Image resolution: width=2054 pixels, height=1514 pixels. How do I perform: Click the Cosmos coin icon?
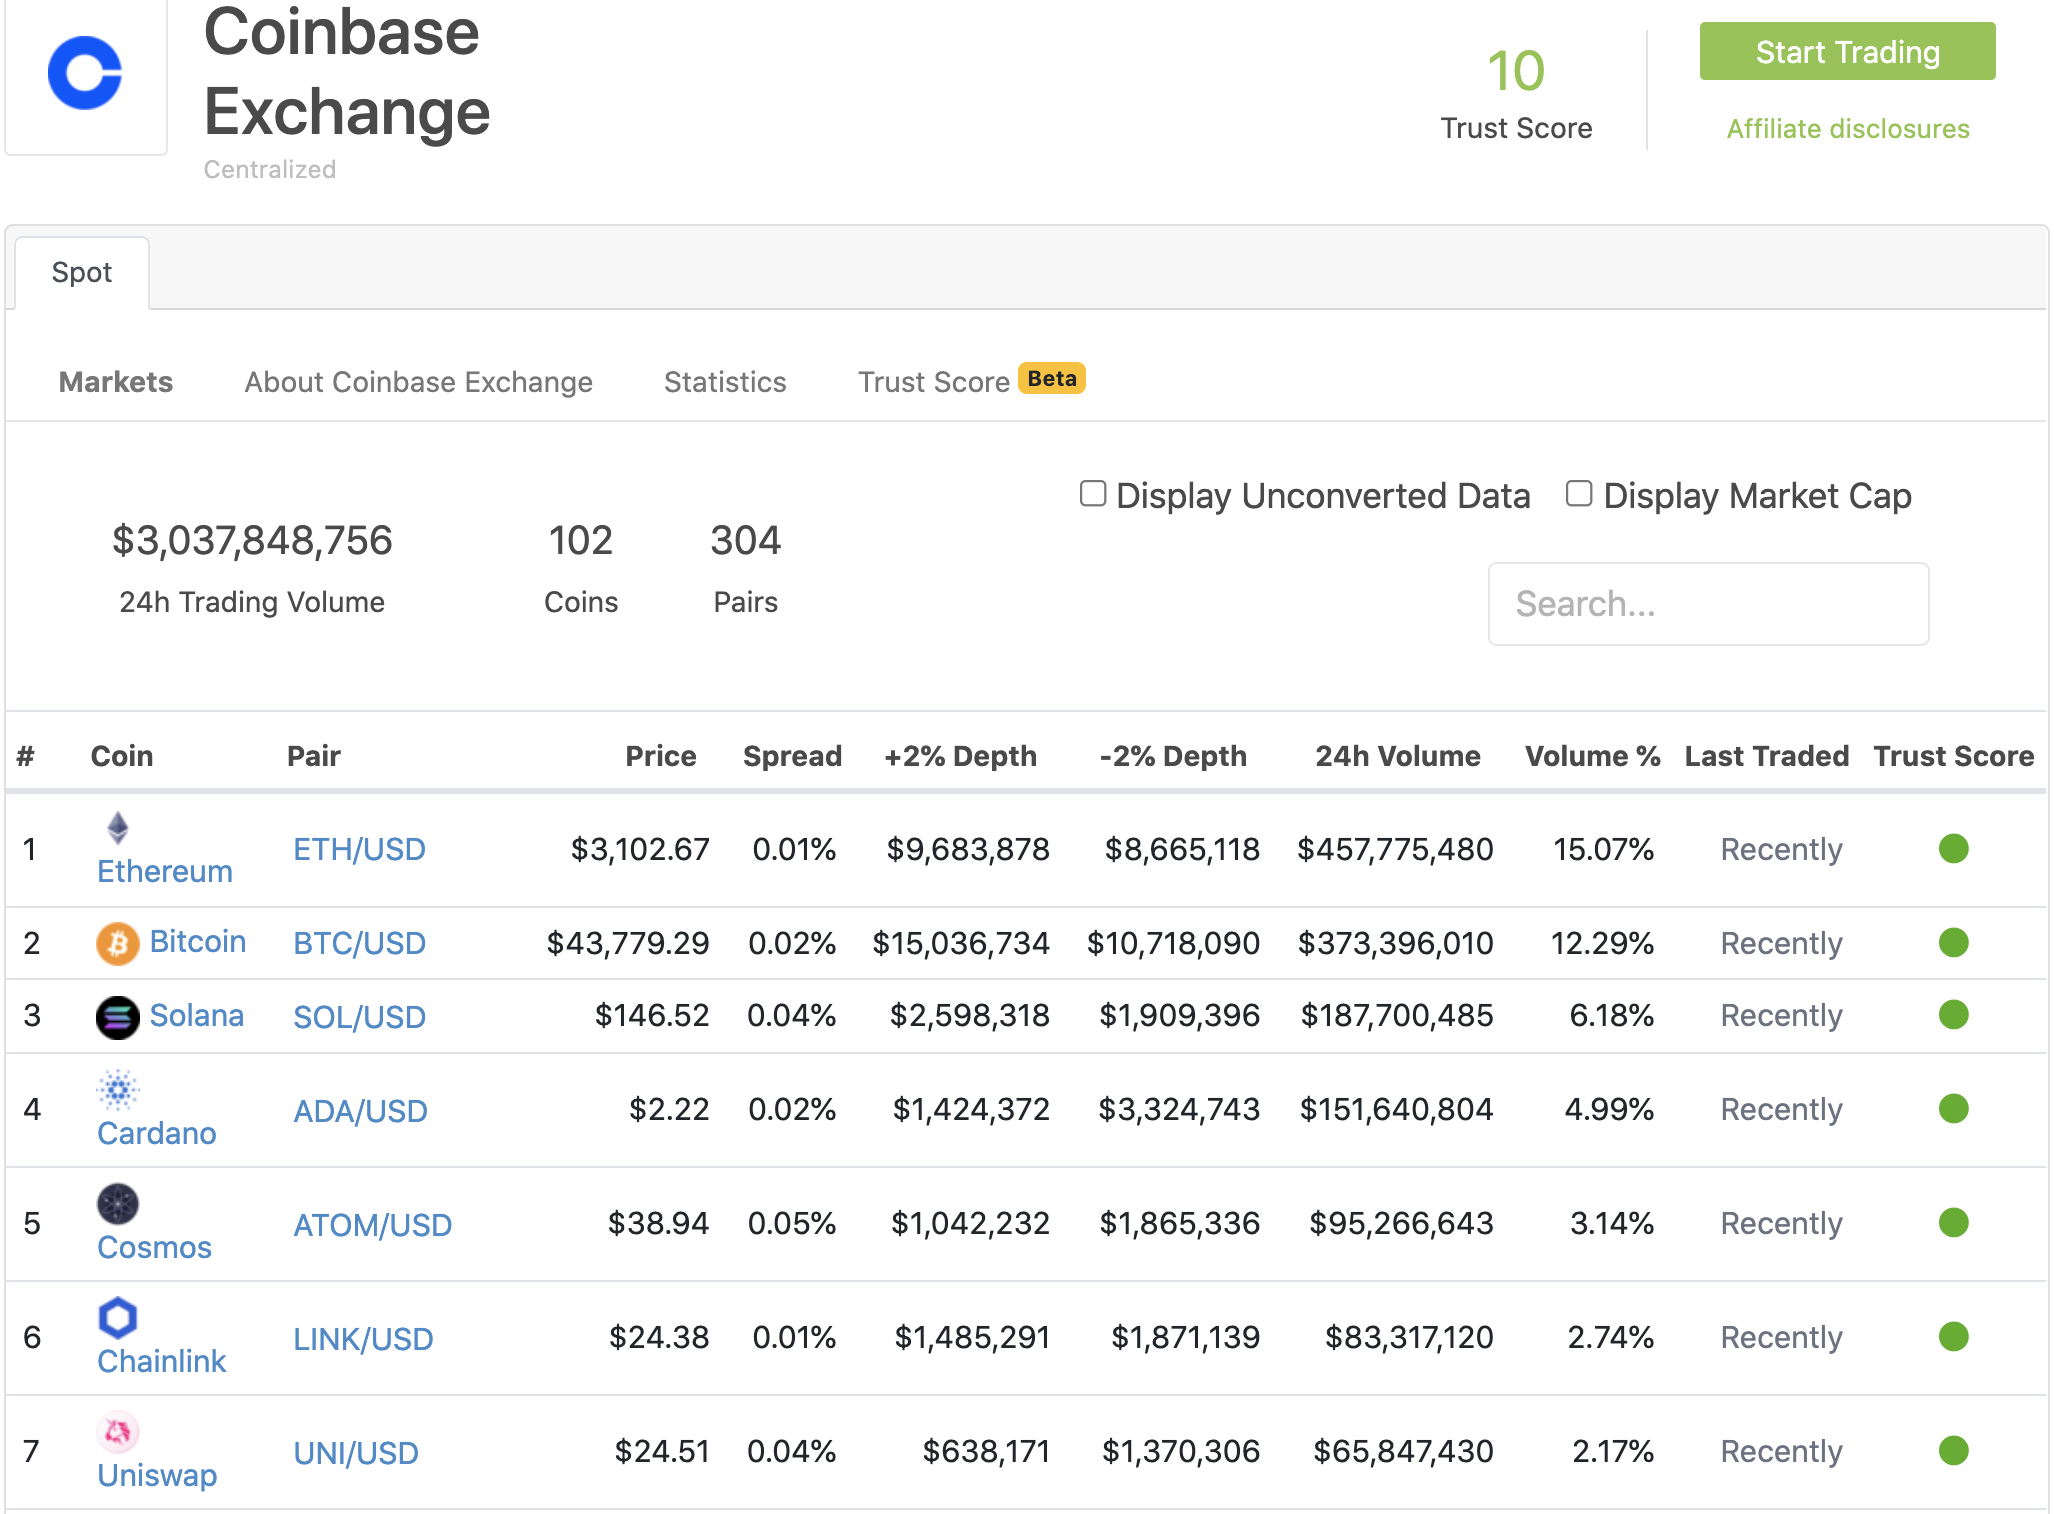click(x=118, y=1204)
